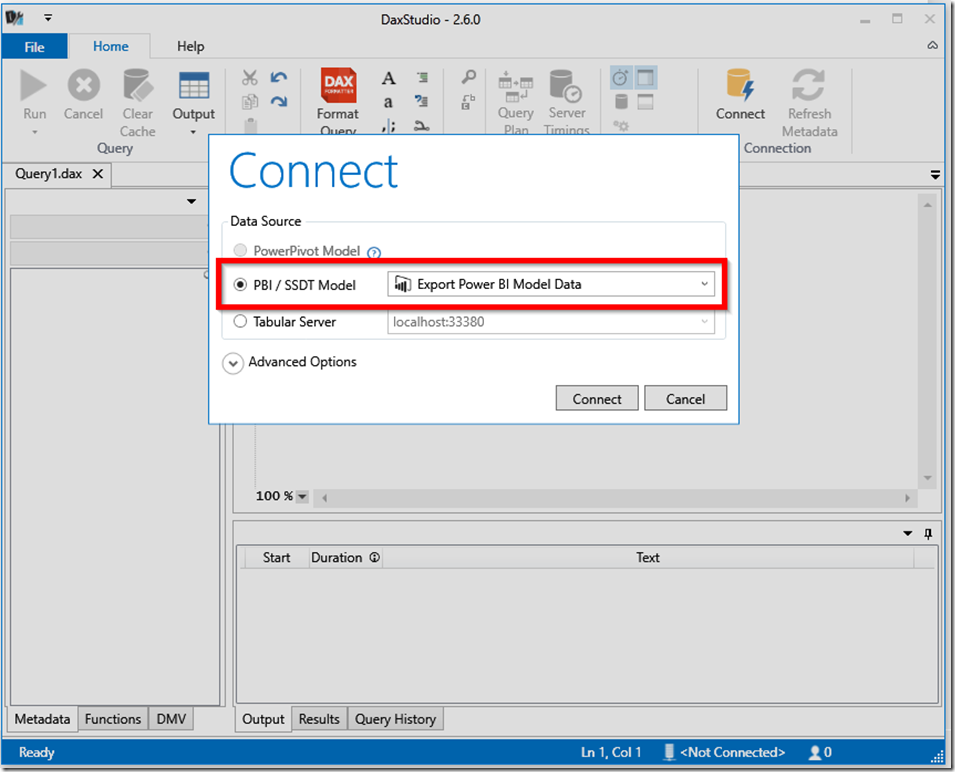Screen dimensions: 955x772
Task: Switch to the DMV tab
Action: (x=171, y=719)
